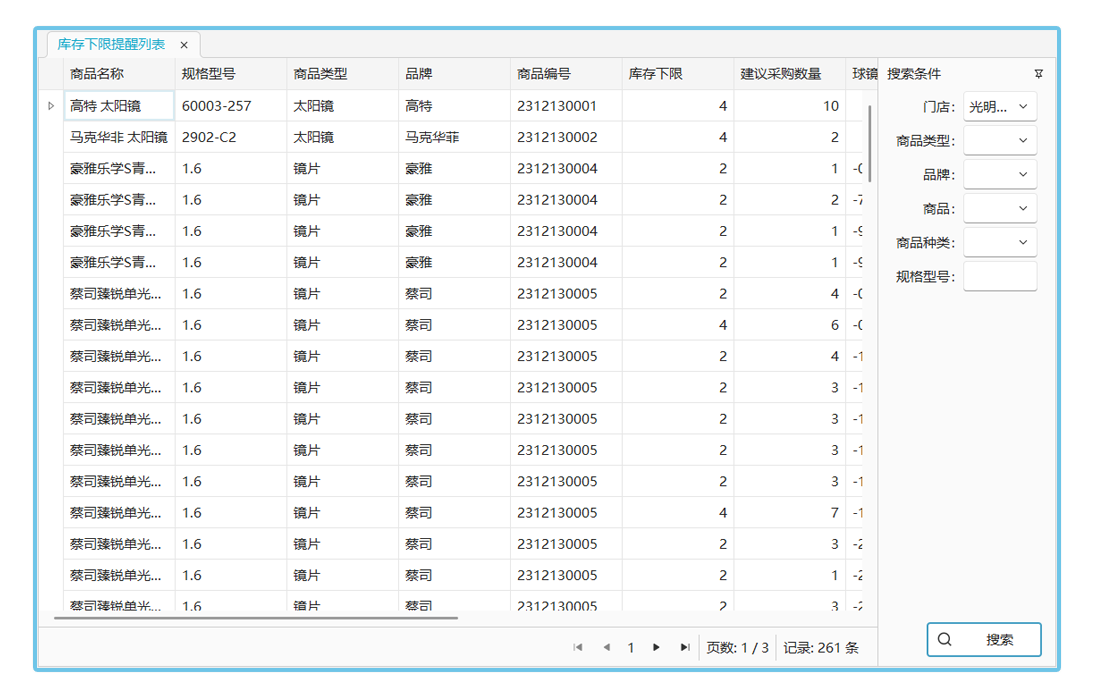Go to the first page
Viewport: 1093px width, 690px height.
pos(578,647)
